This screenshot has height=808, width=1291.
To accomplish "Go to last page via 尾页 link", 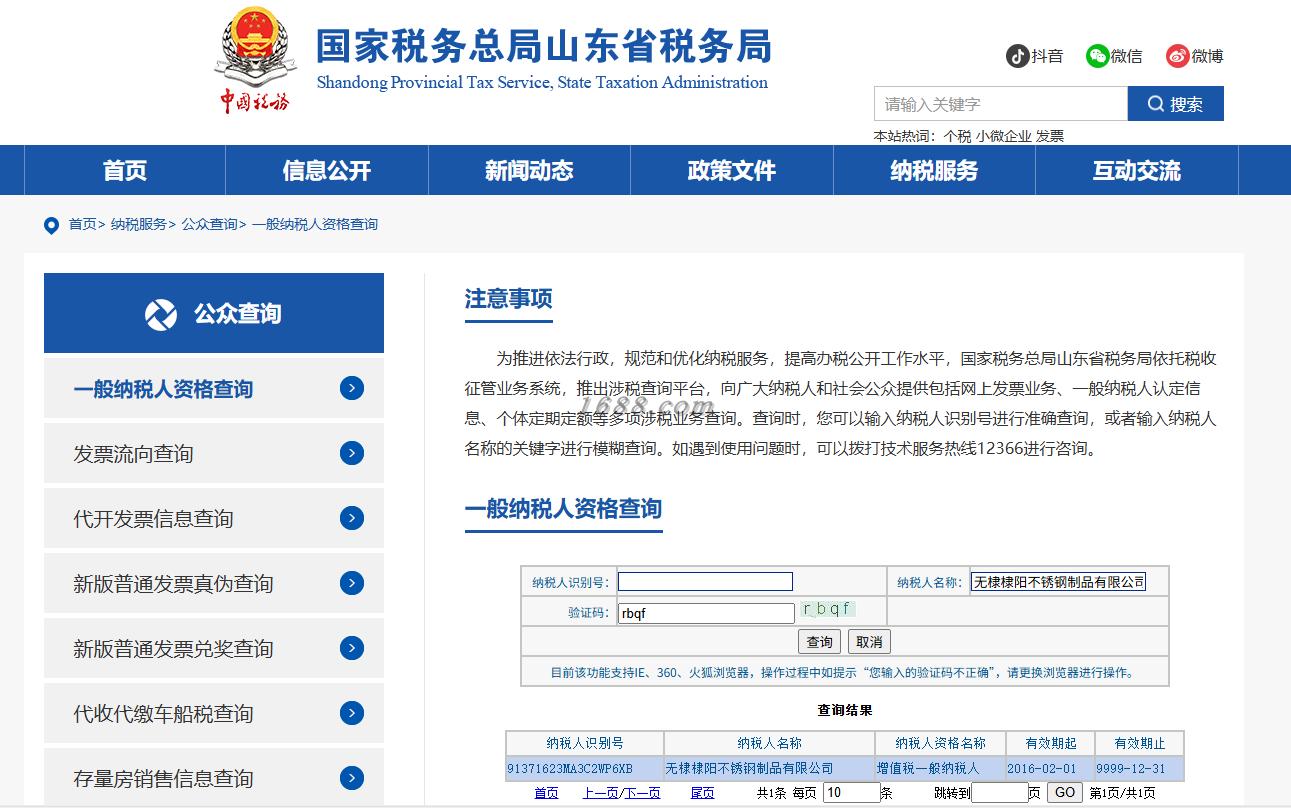I will [703, 793].
